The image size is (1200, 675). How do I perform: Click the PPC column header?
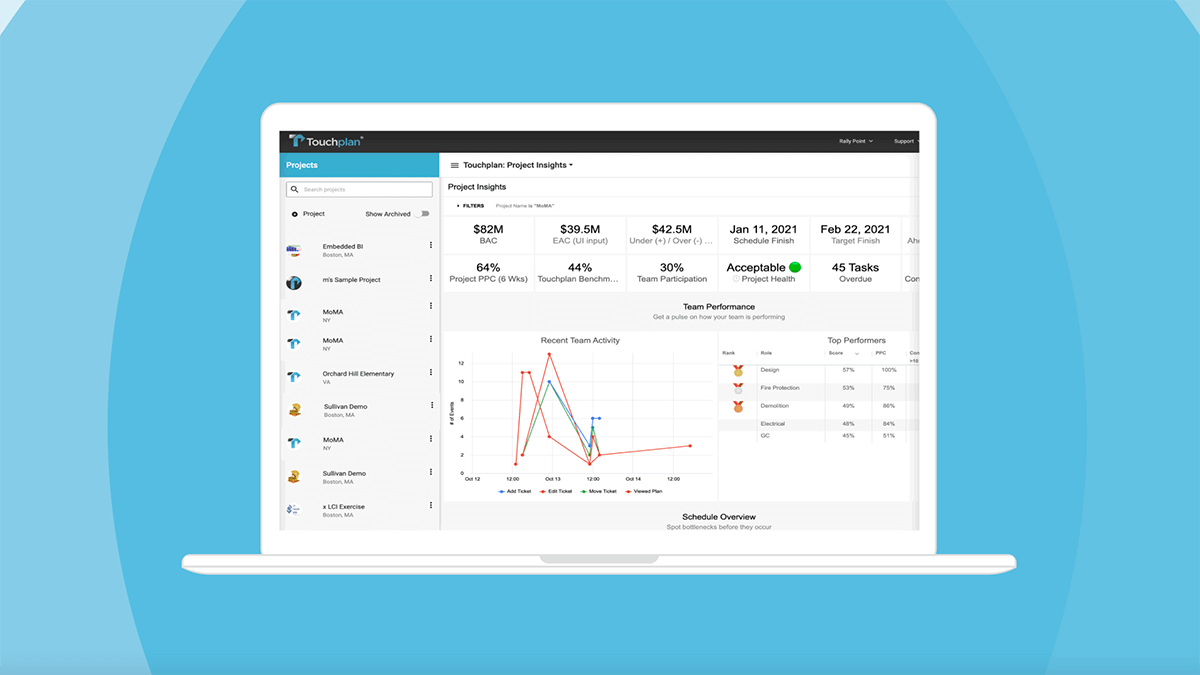[x=881, y=353]
